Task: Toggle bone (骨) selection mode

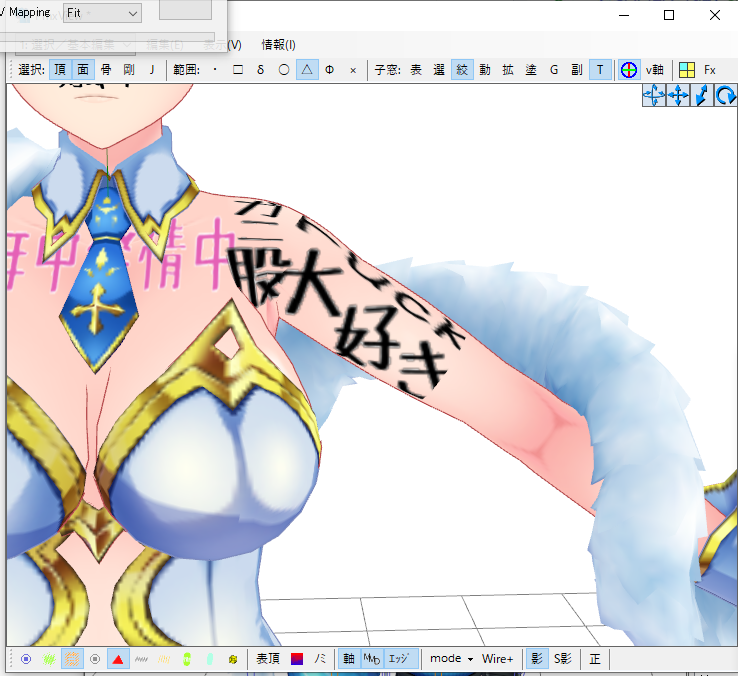Action: click(x=106, y=70)
